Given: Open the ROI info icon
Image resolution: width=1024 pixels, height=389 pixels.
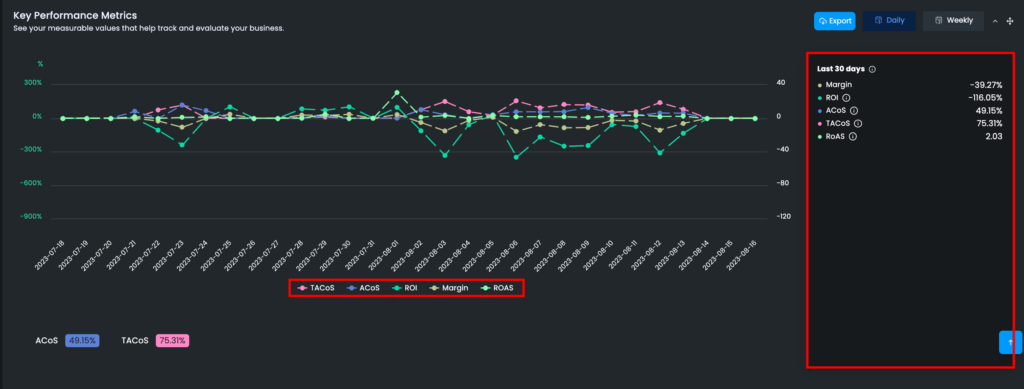Looking at the screenshot, I should tap(846, 97).
